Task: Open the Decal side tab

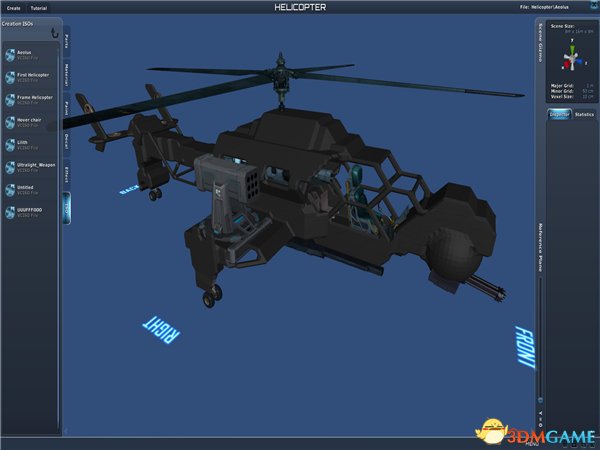Action: (x=66, y=139)
